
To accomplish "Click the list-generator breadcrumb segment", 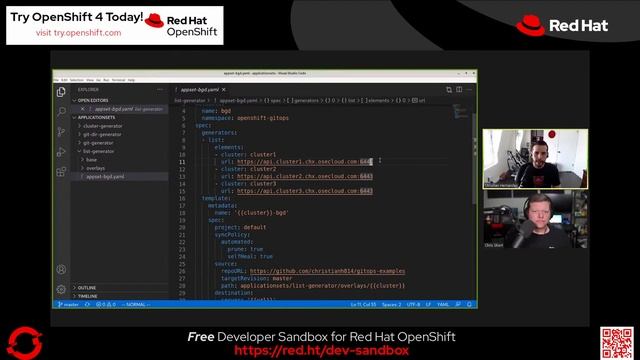I will coord(190,100).
